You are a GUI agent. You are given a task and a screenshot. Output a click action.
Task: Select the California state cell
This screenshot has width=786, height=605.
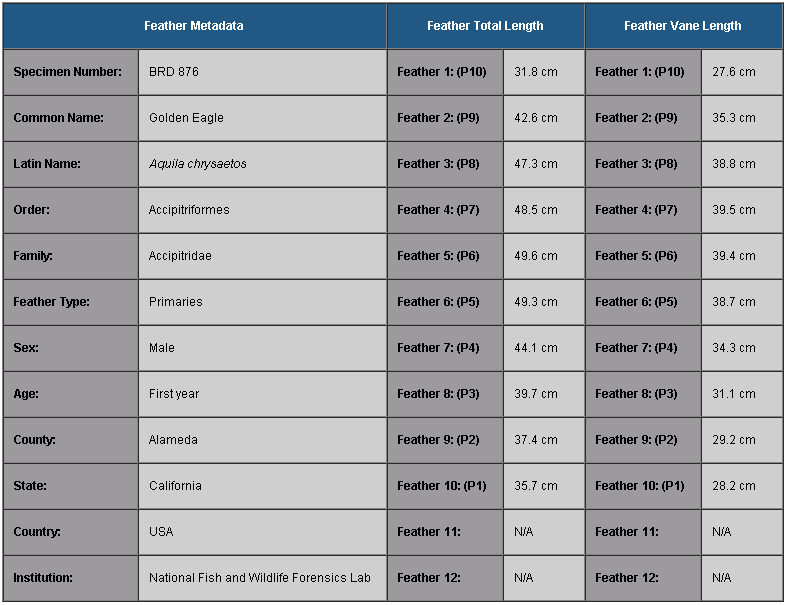pos(262,486)
